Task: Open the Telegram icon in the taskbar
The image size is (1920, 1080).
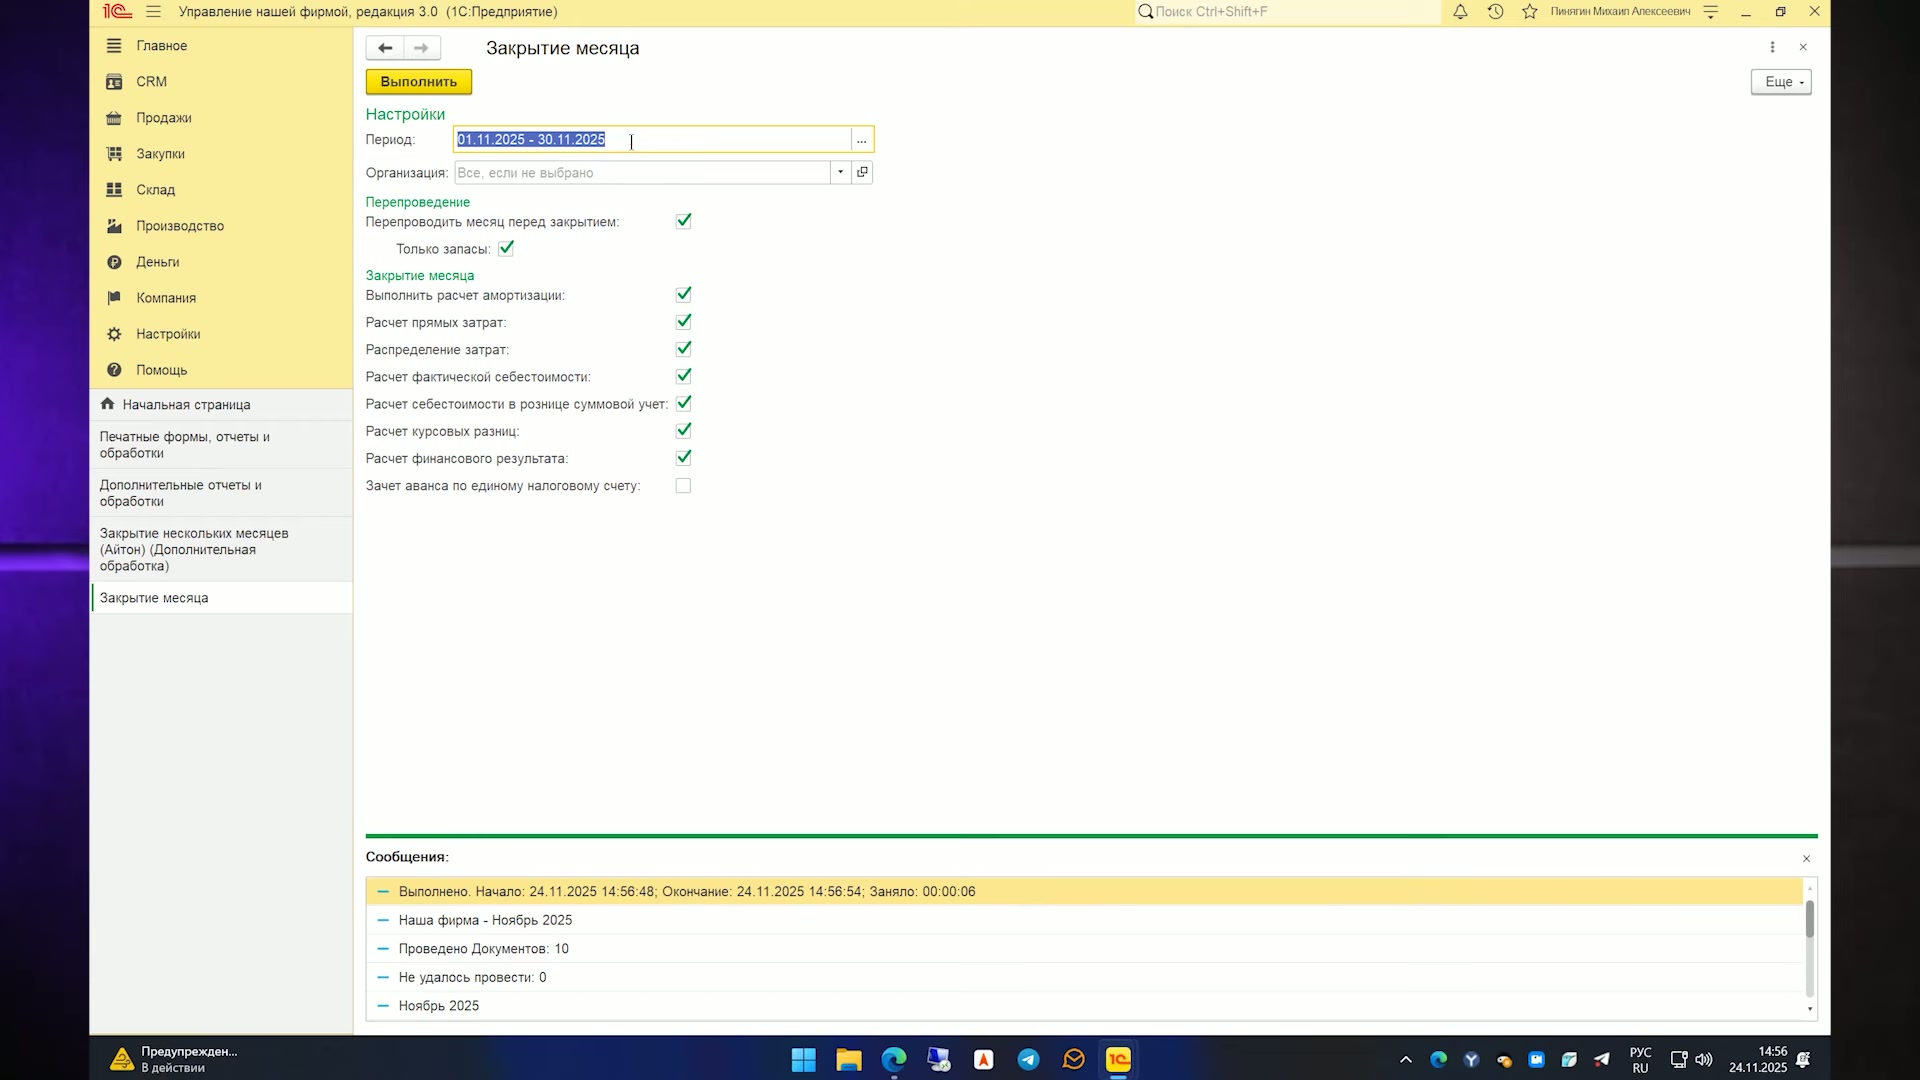Action: [1028, 1060]
